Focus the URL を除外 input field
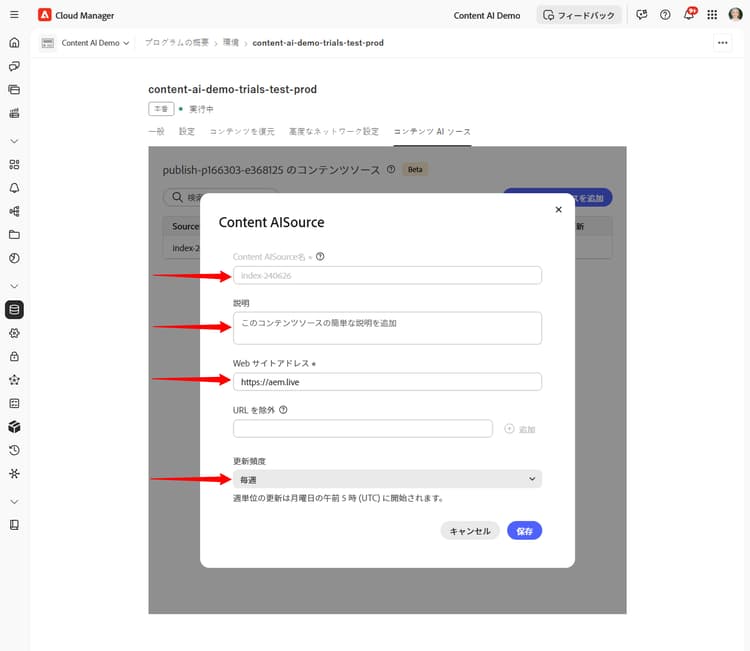The height and width of the screenshot is (651, 750). [x=363, y=429]
